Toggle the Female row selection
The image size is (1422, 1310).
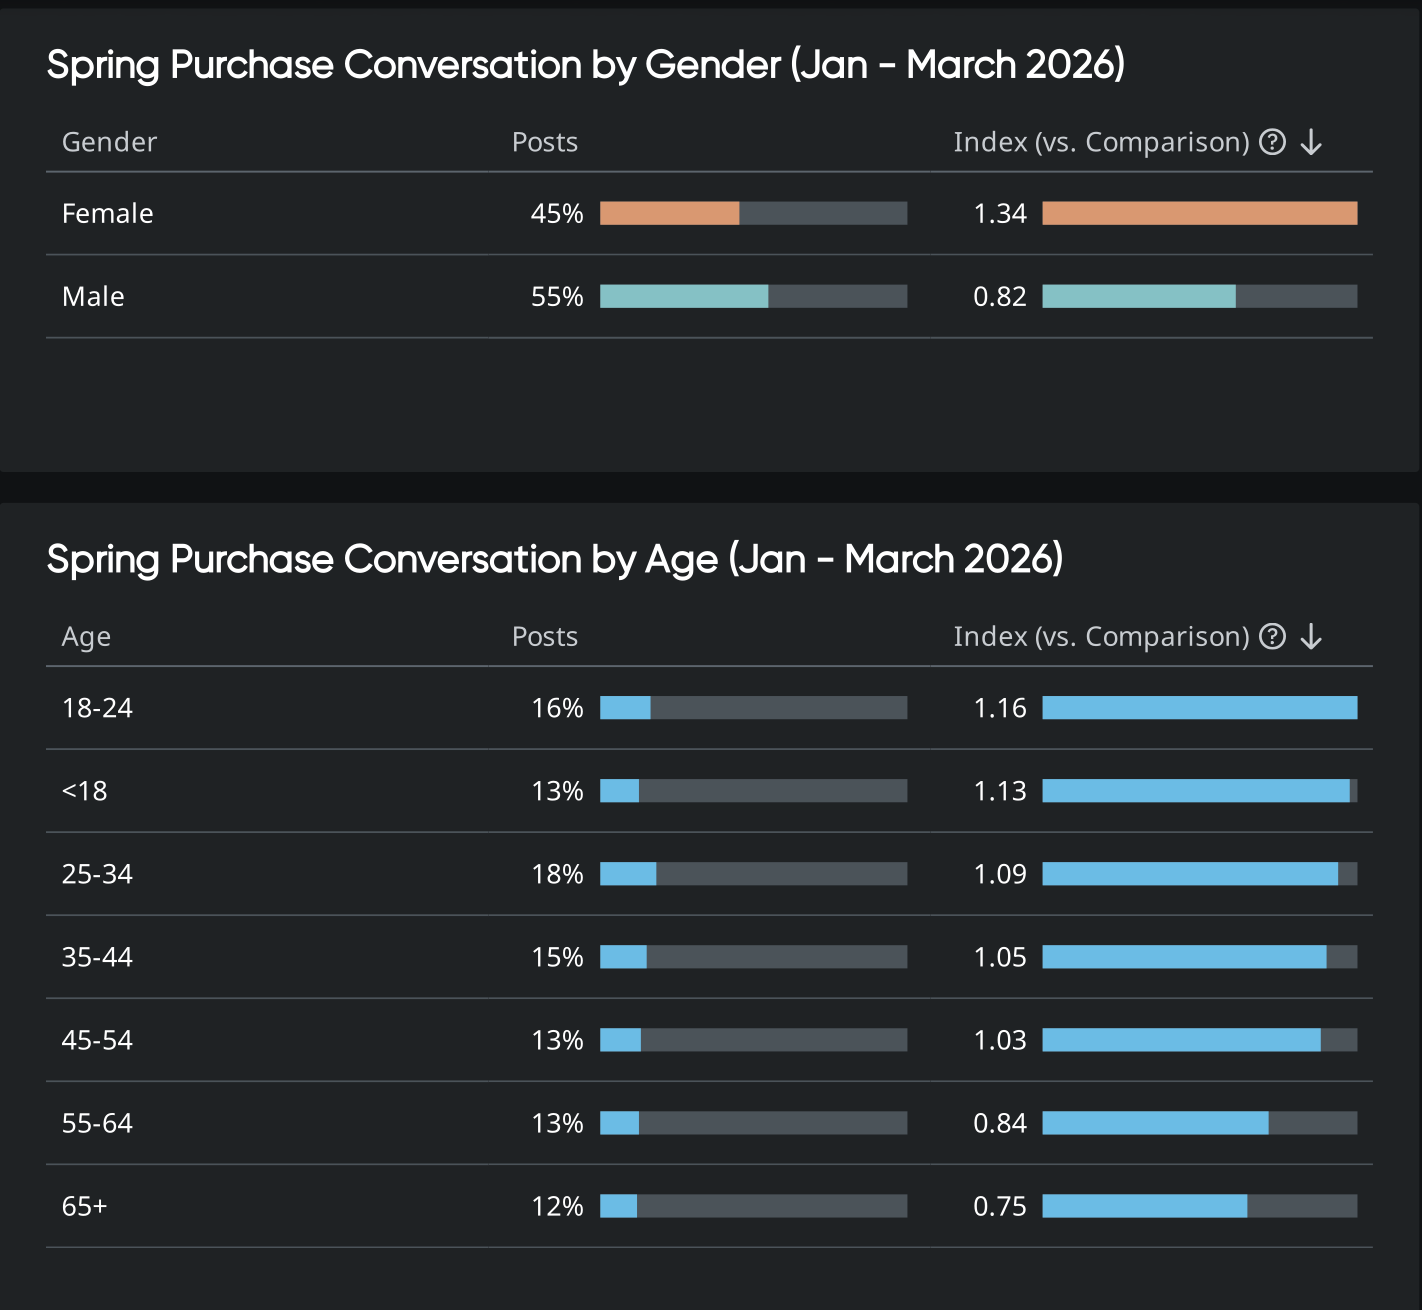click(107, 213)
